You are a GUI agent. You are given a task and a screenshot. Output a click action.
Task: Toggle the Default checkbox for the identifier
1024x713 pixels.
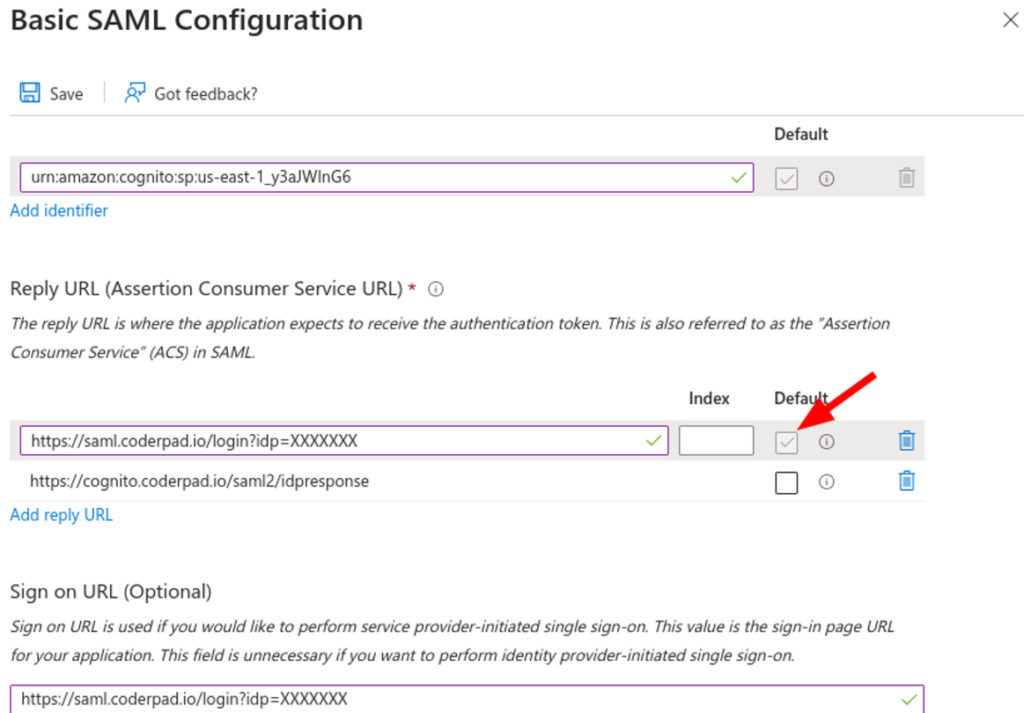786,178
